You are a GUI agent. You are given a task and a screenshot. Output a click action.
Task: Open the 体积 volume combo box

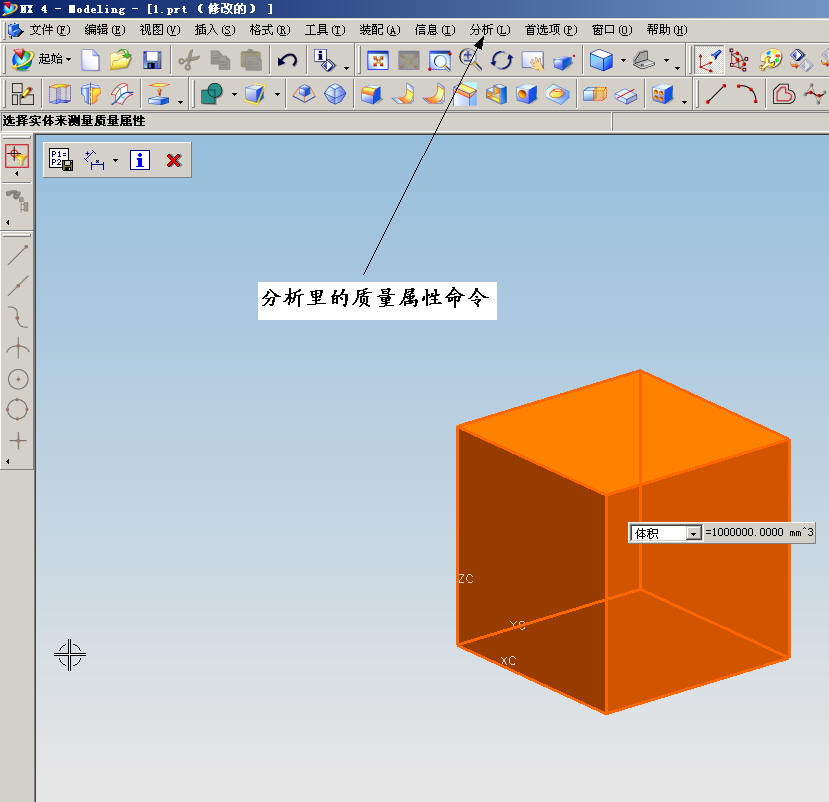(666, 533)
